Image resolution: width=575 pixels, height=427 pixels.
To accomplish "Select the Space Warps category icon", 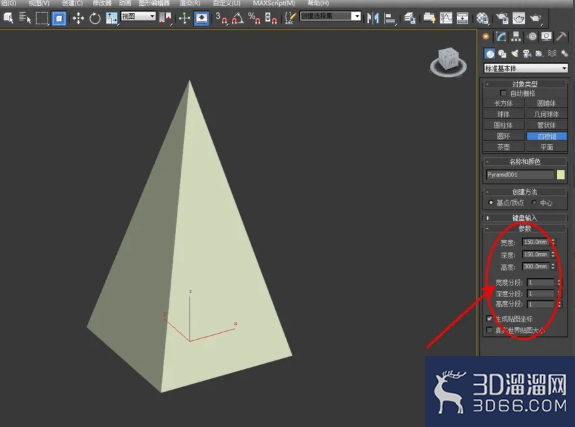I will click(552, 54).
